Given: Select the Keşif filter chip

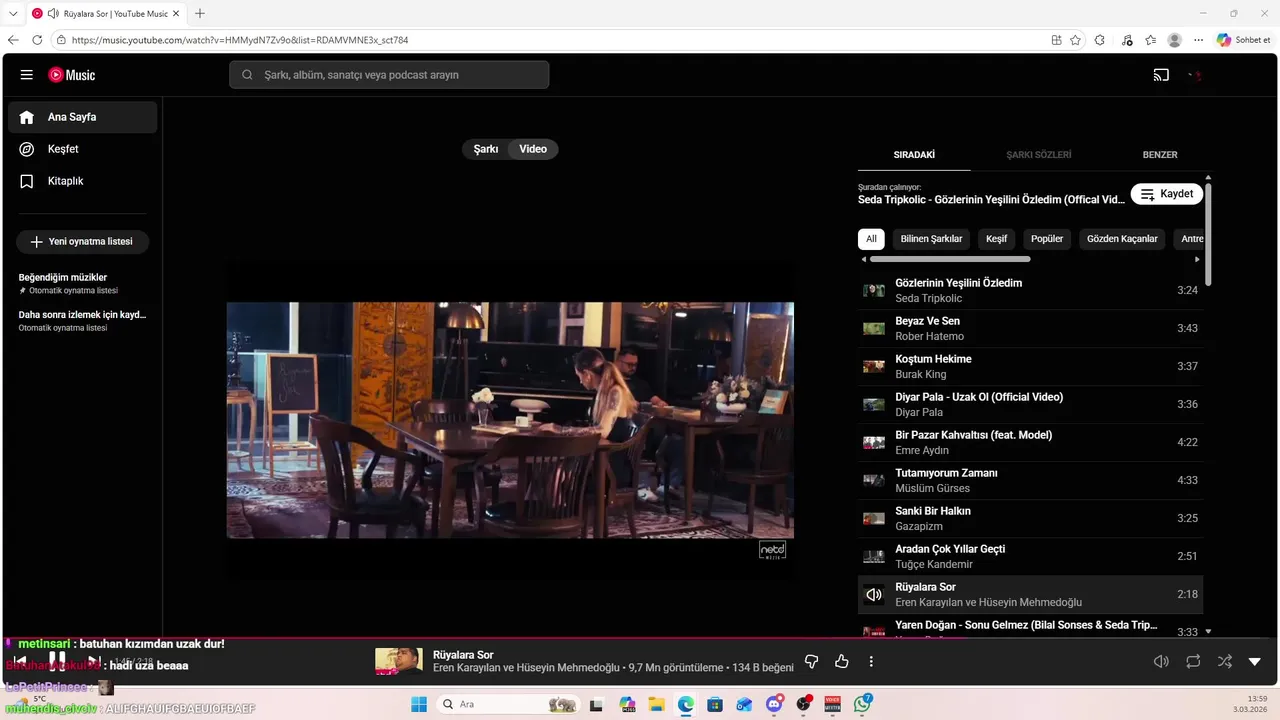Looking at the screenshot, I should coord(997,239).
